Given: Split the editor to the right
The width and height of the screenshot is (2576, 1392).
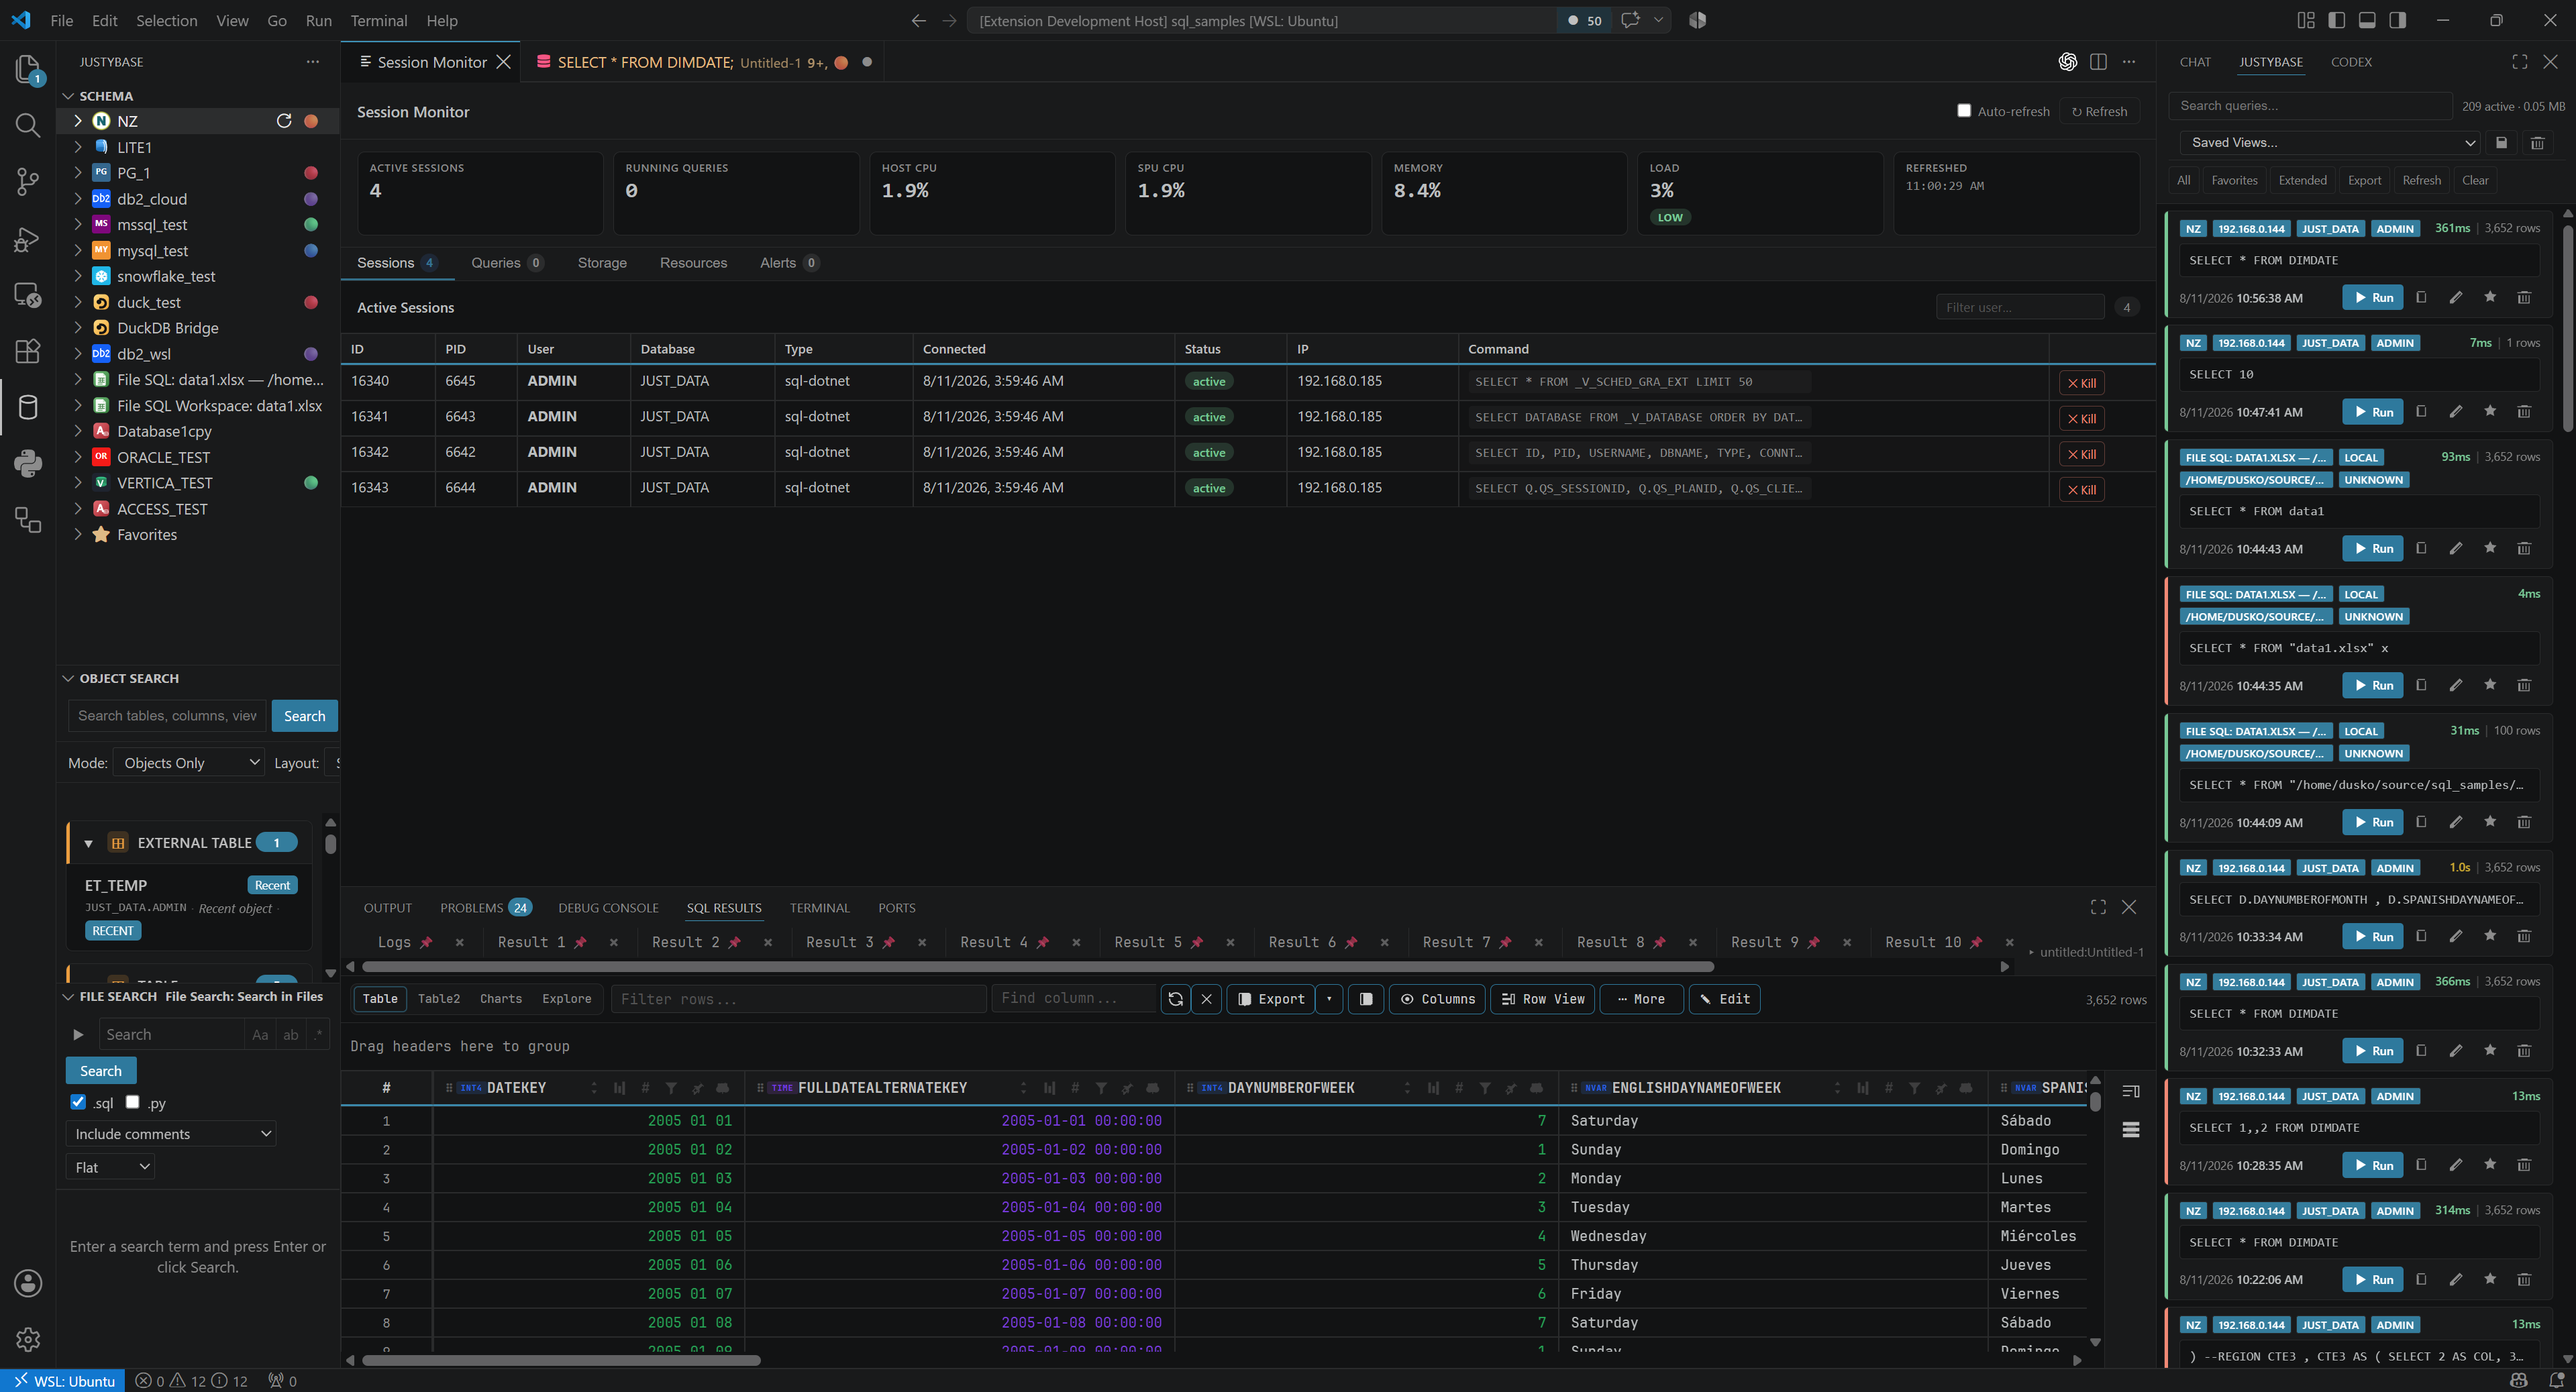Looking at the screenshot, I should click(x=2098, y=62).
